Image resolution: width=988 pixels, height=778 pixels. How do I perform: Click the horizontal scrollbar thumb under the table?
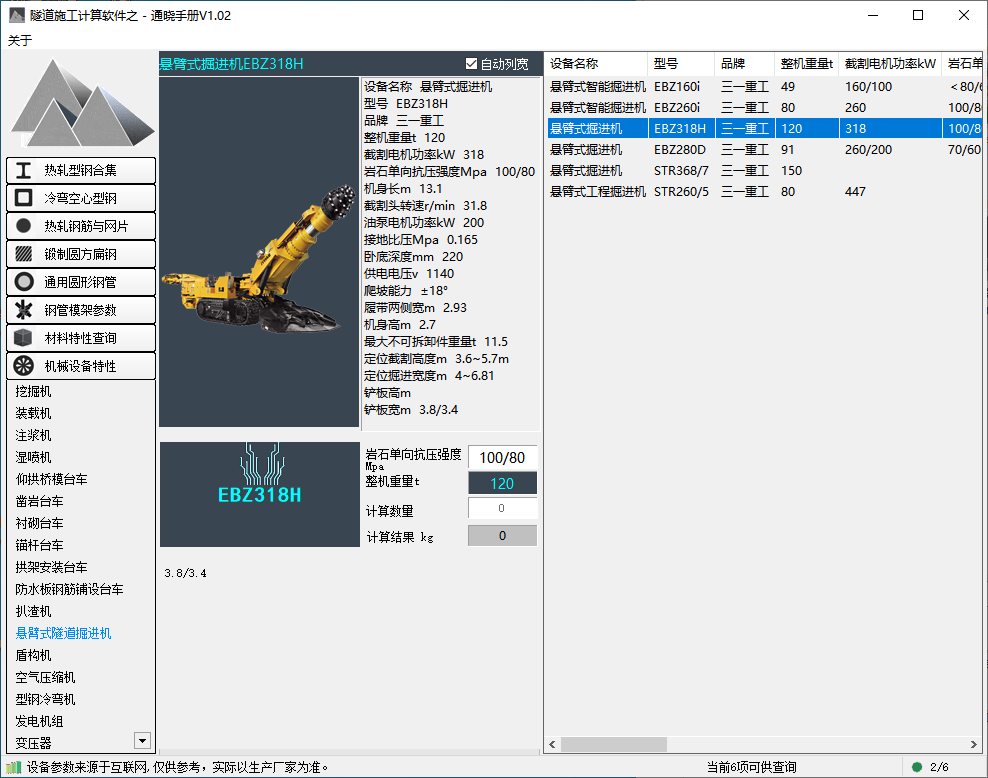coord(614,745)
